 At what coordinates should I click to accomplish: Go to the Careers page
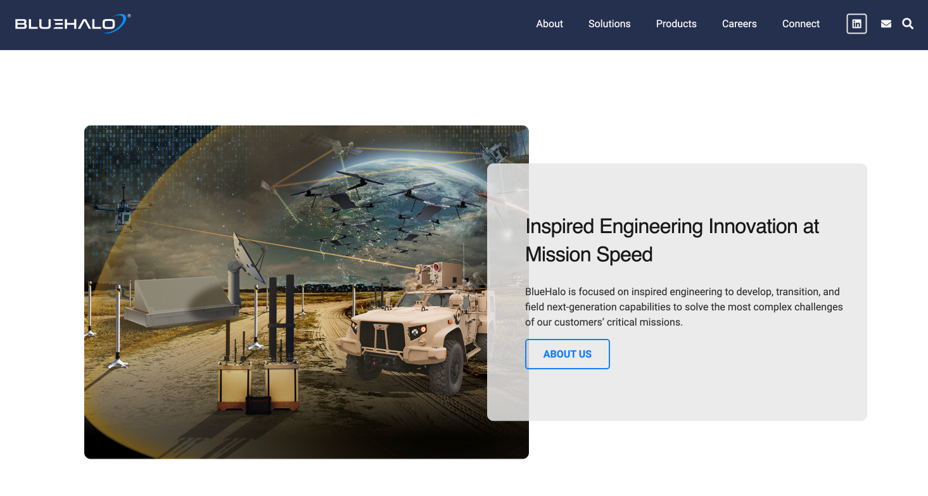click(x=739, y=24)
